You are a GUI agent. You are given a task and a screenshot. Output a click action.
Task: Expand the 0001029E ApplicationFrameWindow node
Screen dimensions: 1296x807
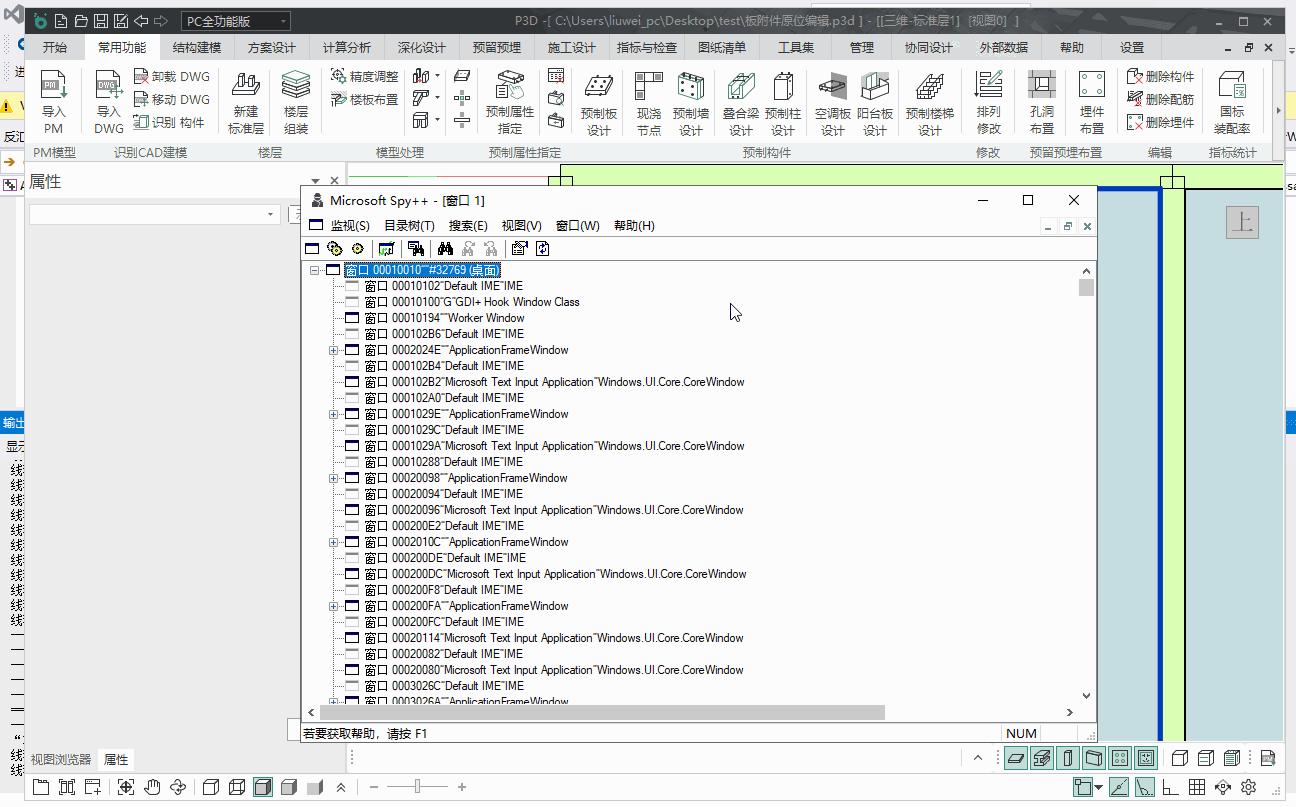334,414
